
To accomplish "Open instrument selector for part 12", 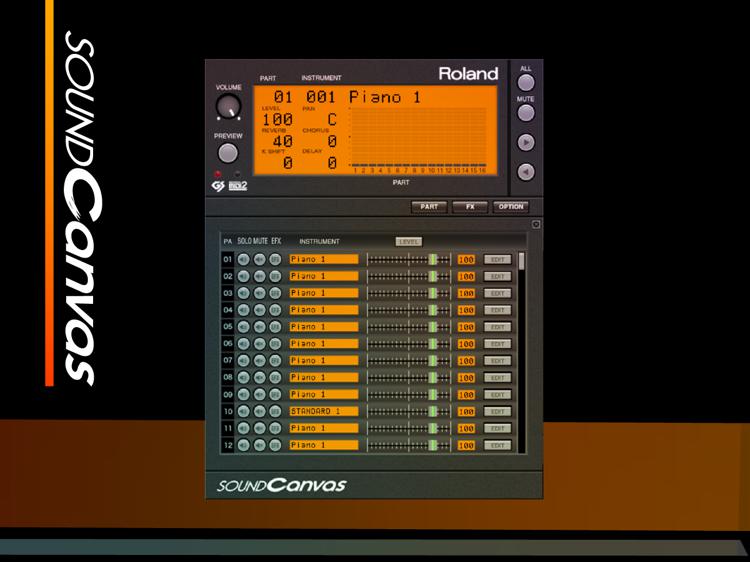I will tap(324, 445).
